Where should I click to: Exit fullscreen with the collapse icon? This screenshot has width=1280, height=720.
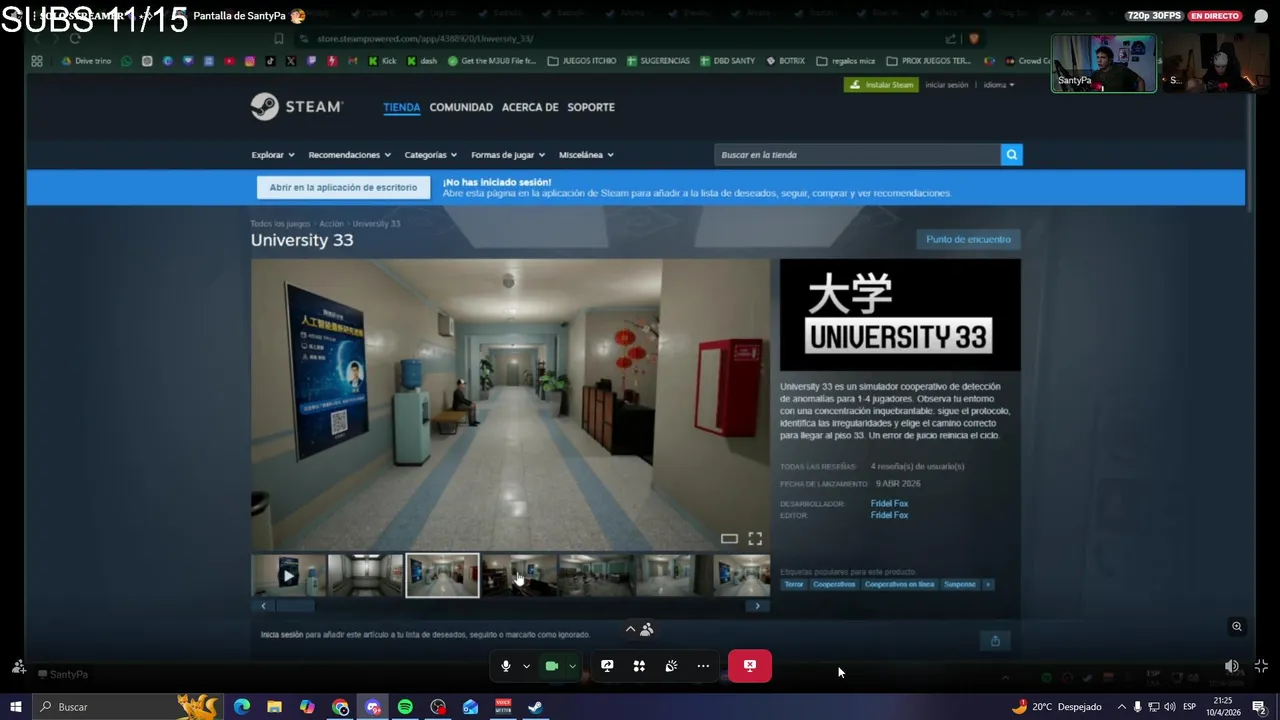coord(1261,666)
